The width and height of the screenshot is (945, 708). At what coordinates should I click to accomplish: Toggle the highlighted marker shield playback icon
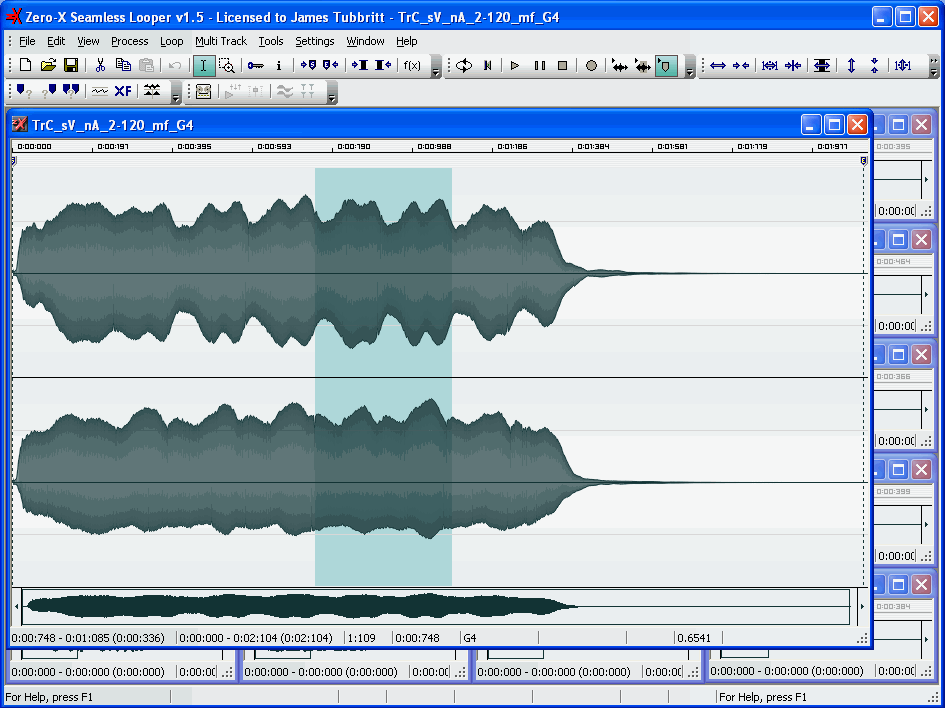666,65
